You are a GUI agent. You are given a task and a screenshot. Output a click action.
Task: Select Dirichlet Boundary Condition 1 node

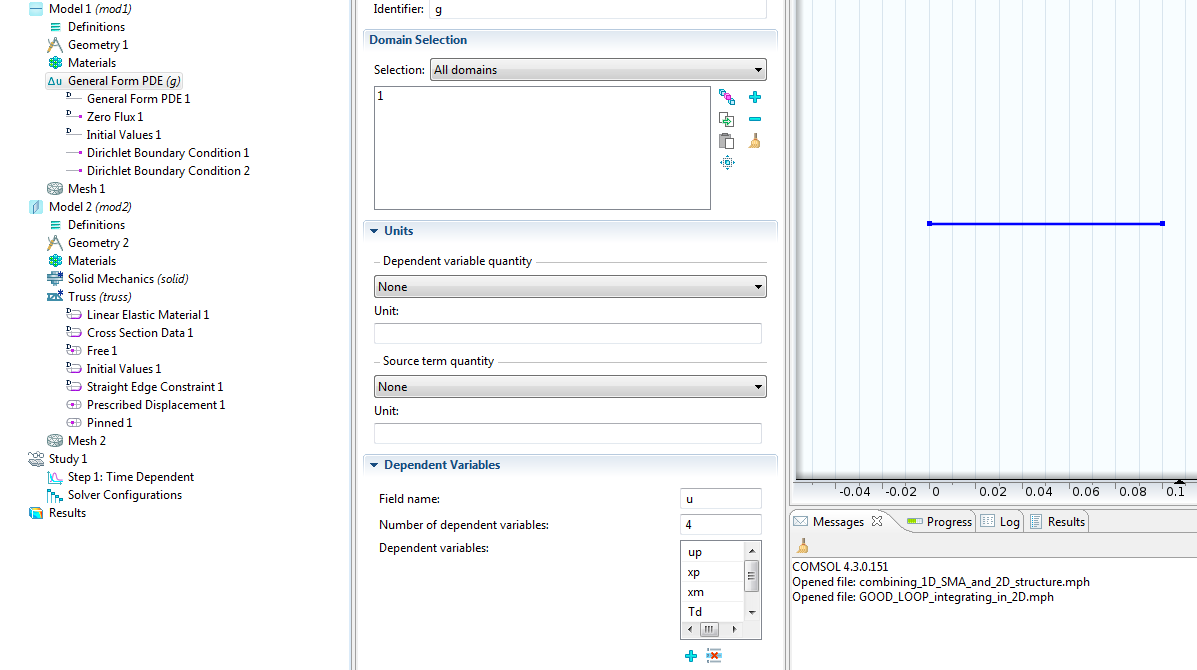(x=167, y=153)
